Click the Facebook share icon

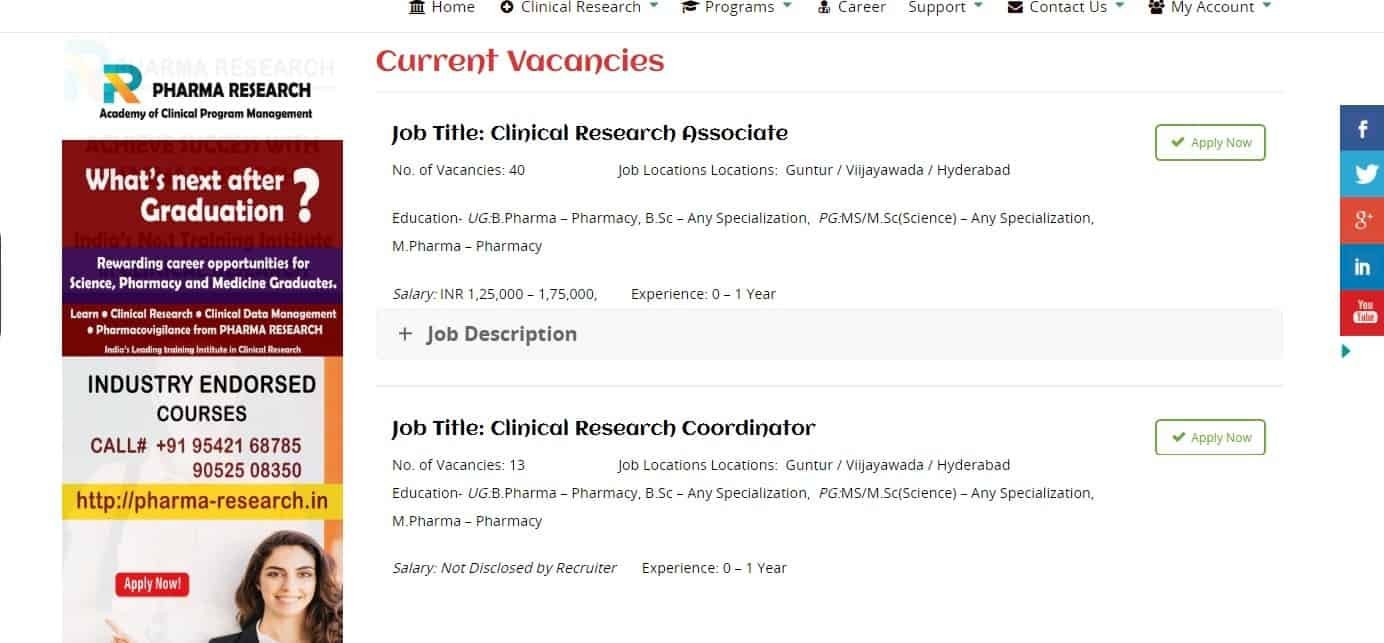point(1362,128)
